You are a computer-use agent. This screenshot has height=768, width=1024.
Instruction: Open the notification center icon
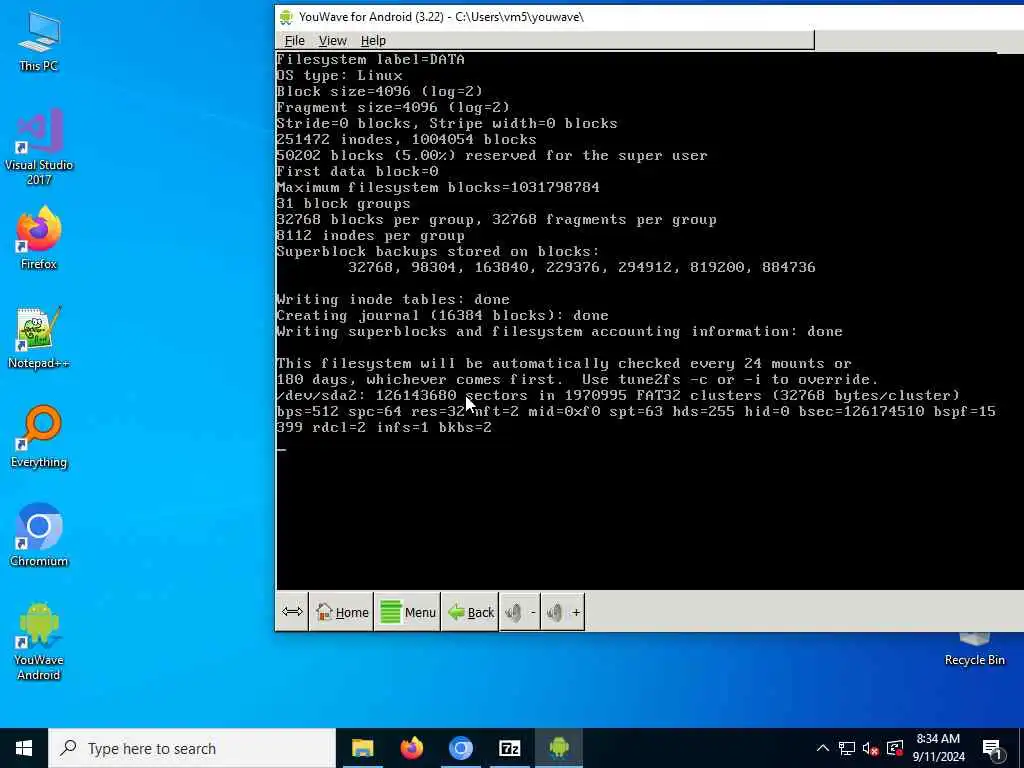click(x=993, y=748)
